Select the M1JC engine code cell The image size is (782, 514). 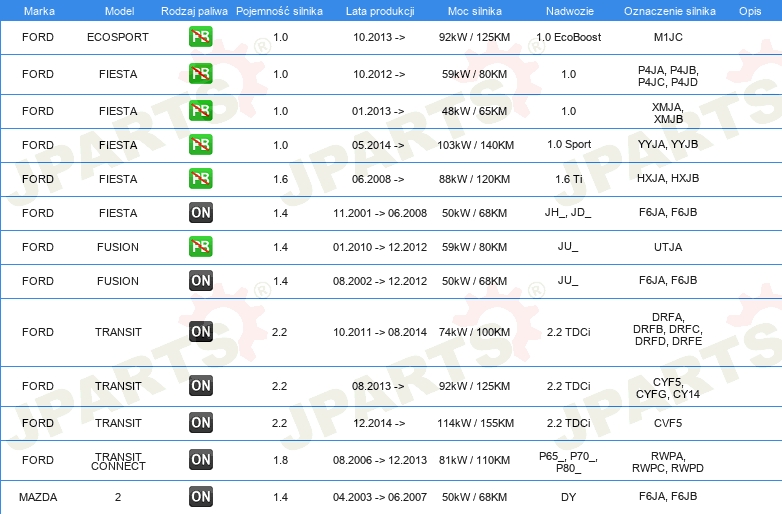(x=668, y=37)
